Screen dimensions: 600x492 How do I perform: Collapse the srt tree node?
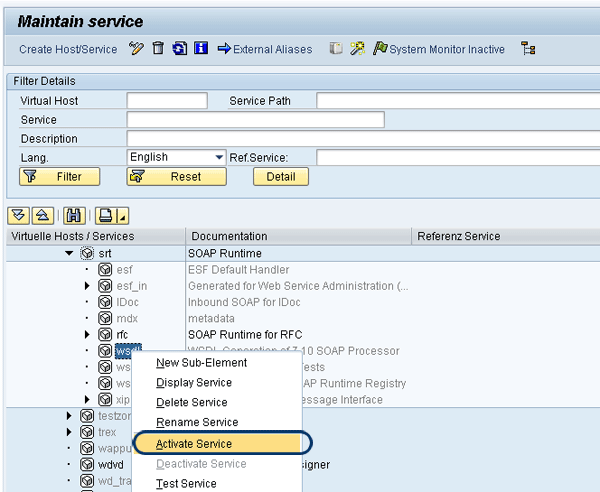click(x=69, y=254)
